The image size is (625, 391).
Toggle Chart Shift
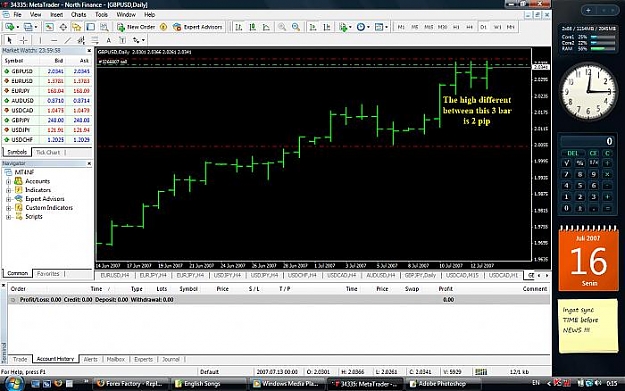point(327,27)
